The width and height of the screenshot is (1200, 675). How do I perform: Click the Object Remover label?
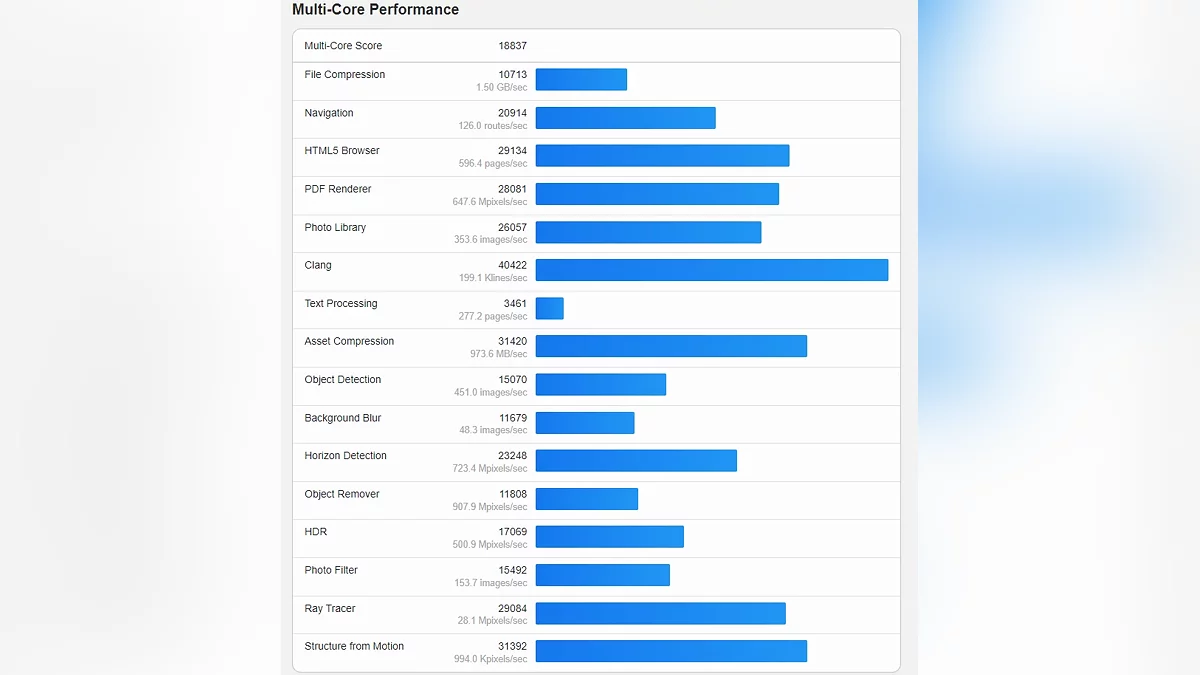pyautogui.click(x=342, y=494)
